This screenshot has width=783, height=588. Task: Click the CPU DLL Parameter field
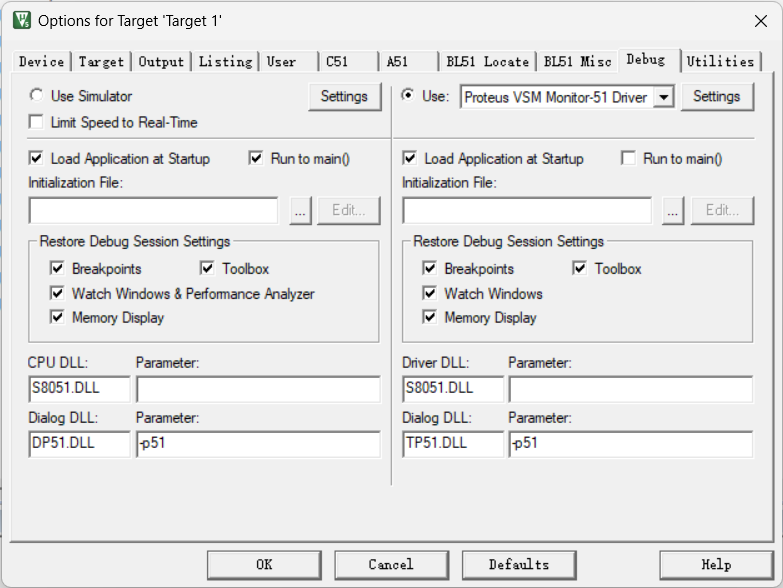[x=258, y=389]
